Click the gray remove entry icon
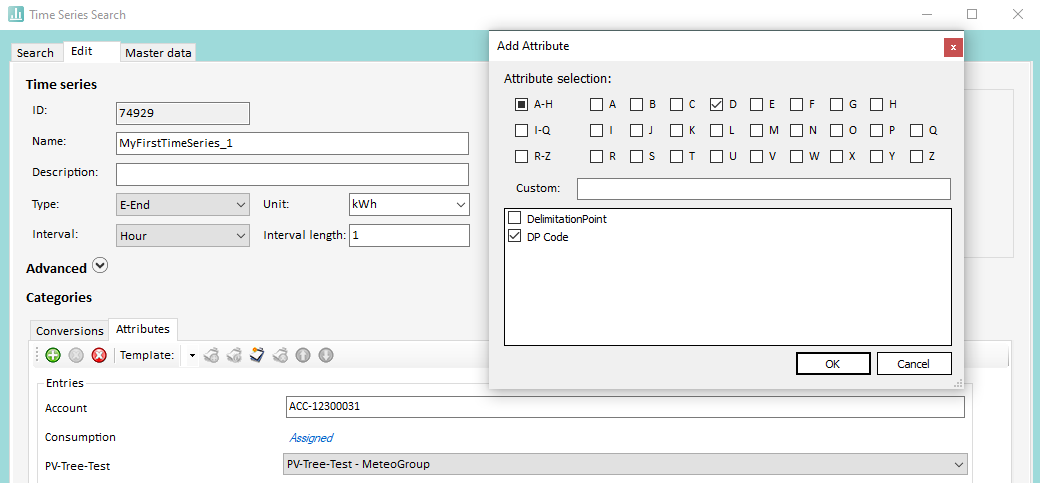This screenshot has width=1040, height=483. [x=76, y=355]
